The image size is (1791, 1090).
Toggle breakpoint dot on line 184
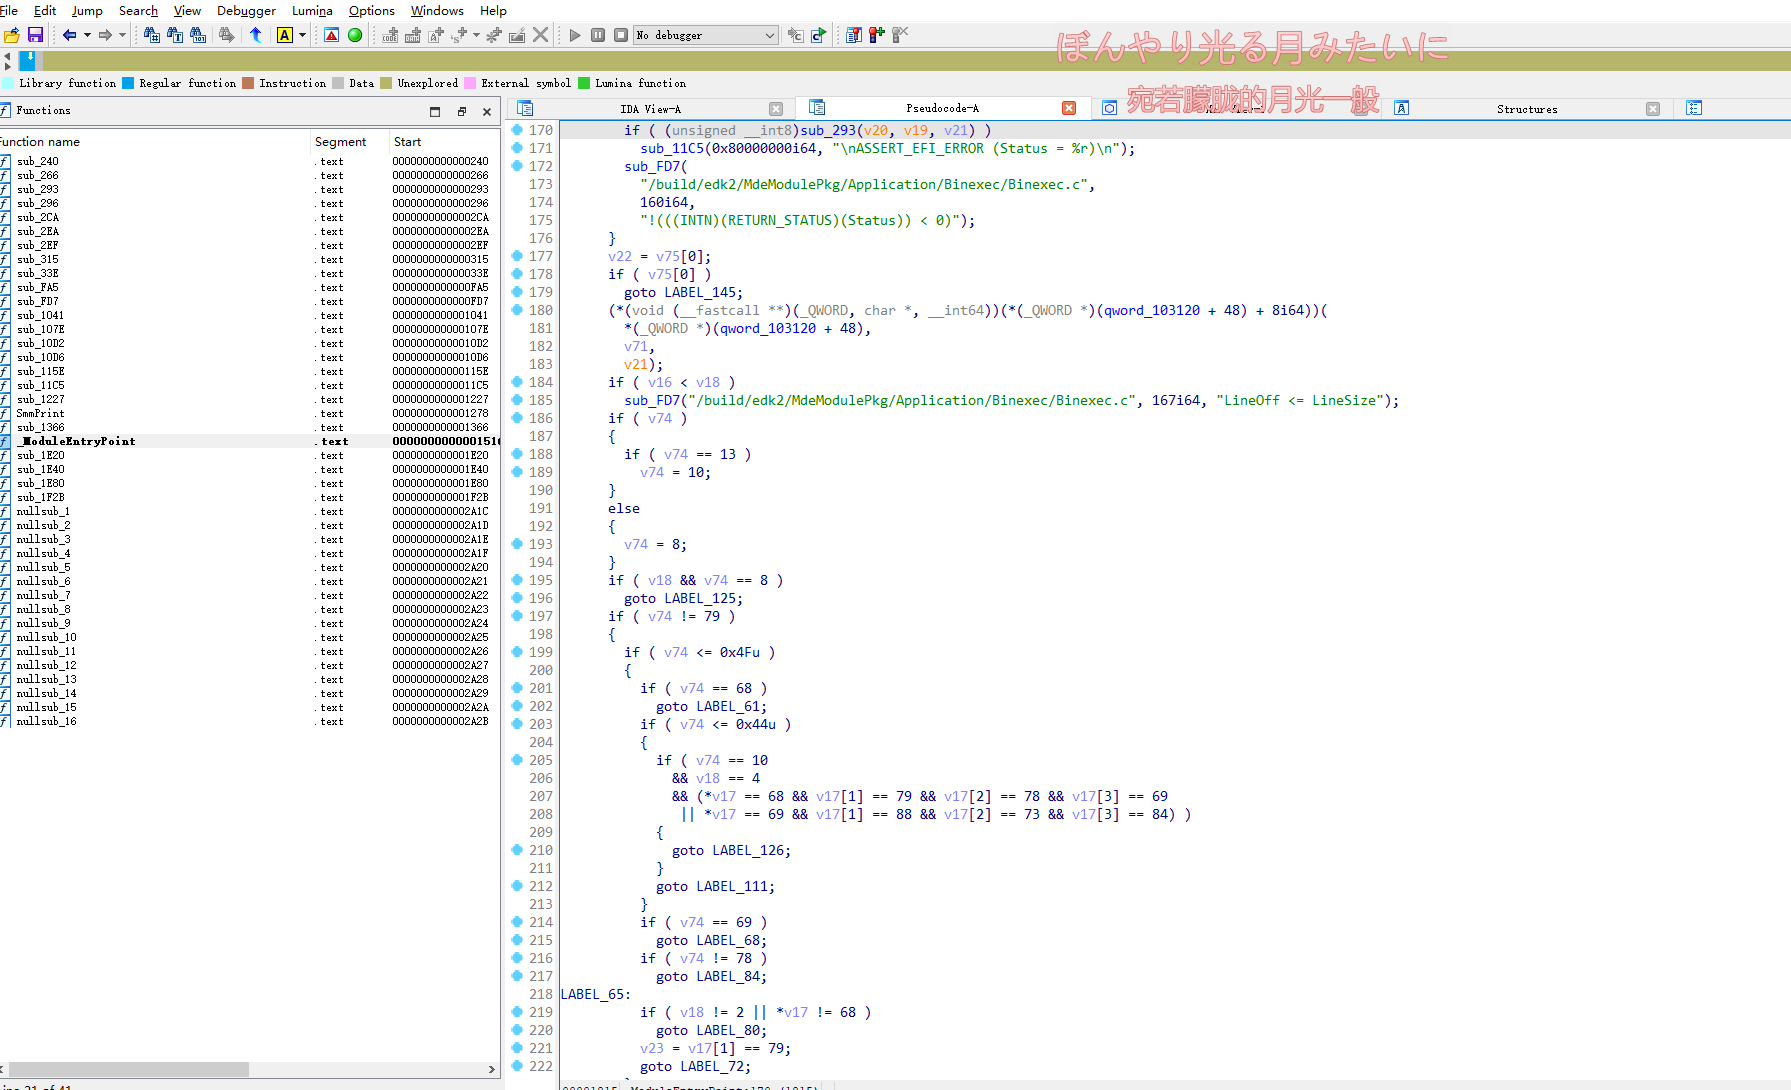(517, 382)
